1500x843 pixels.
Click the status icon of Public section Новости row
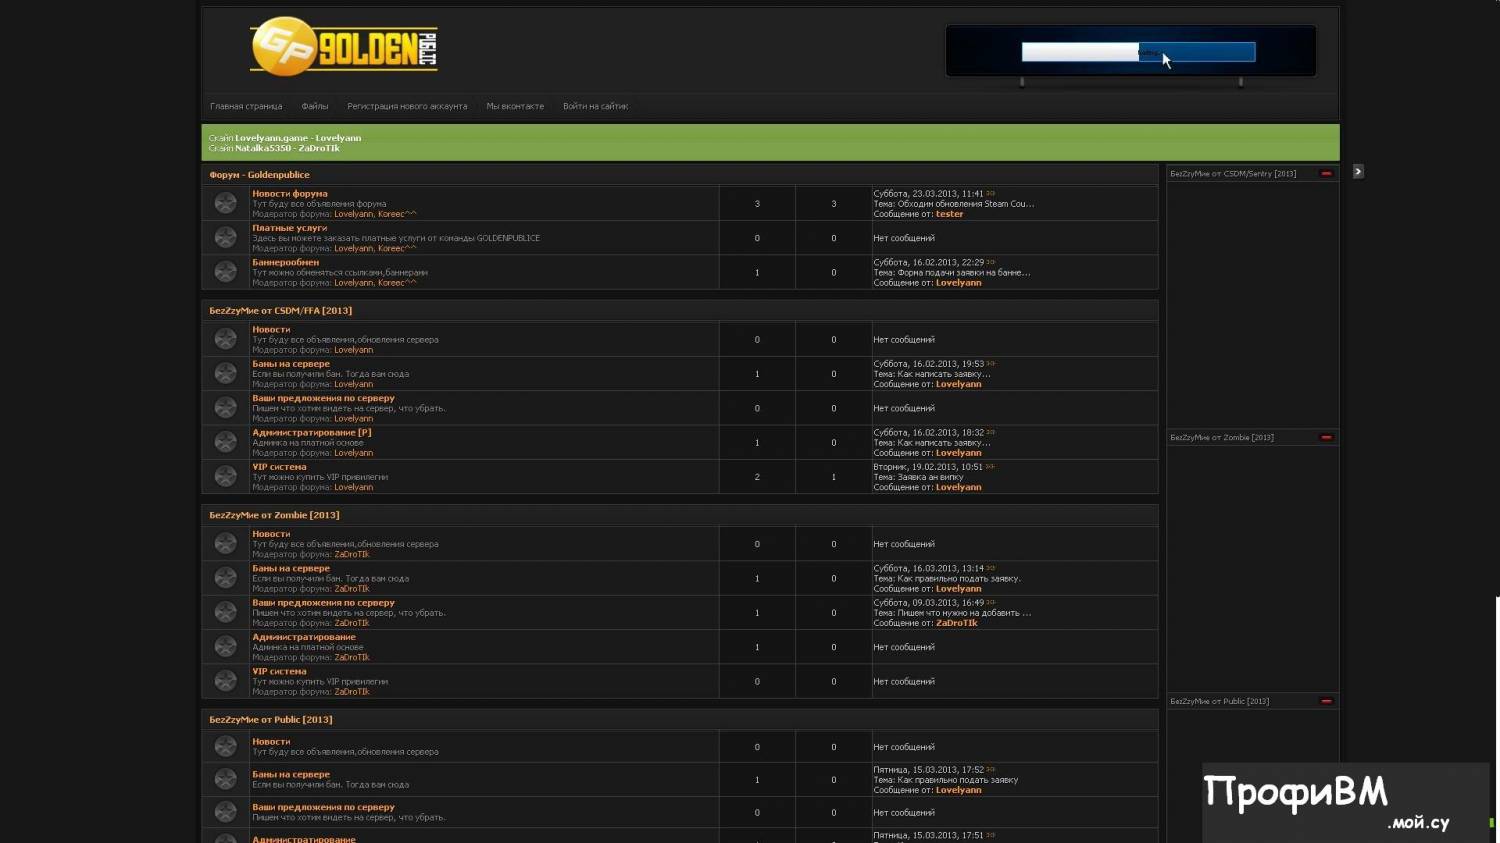(x=226, y=746)
